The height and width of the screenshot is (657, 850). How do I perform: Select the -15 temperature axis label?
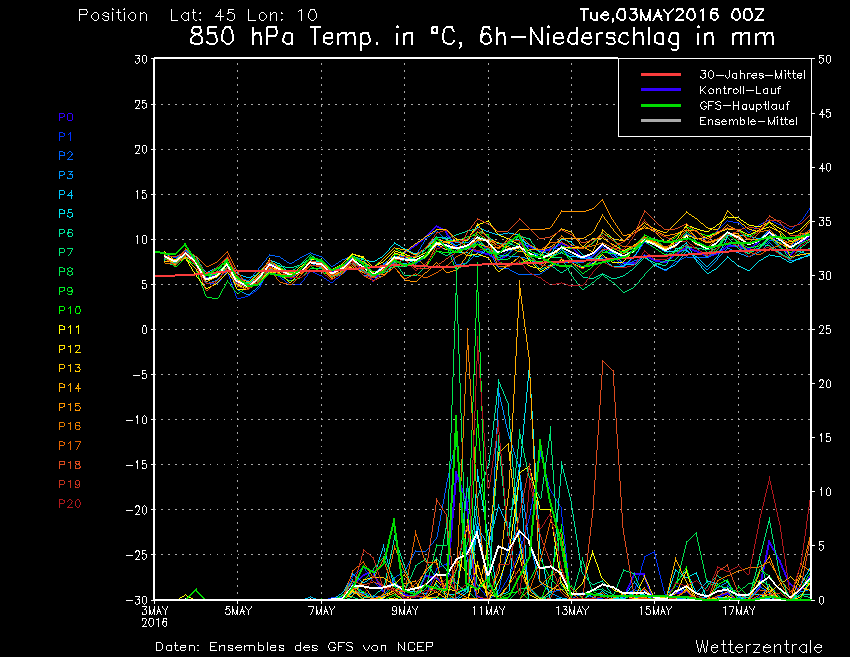[x=137, y=465]
